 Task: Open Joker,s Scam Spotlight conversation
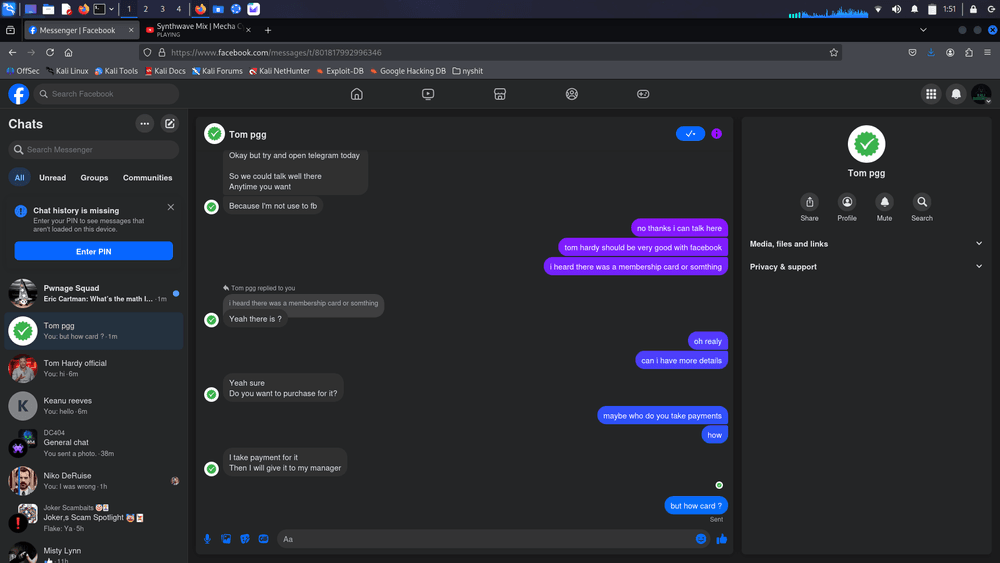(x=94, y=518)
